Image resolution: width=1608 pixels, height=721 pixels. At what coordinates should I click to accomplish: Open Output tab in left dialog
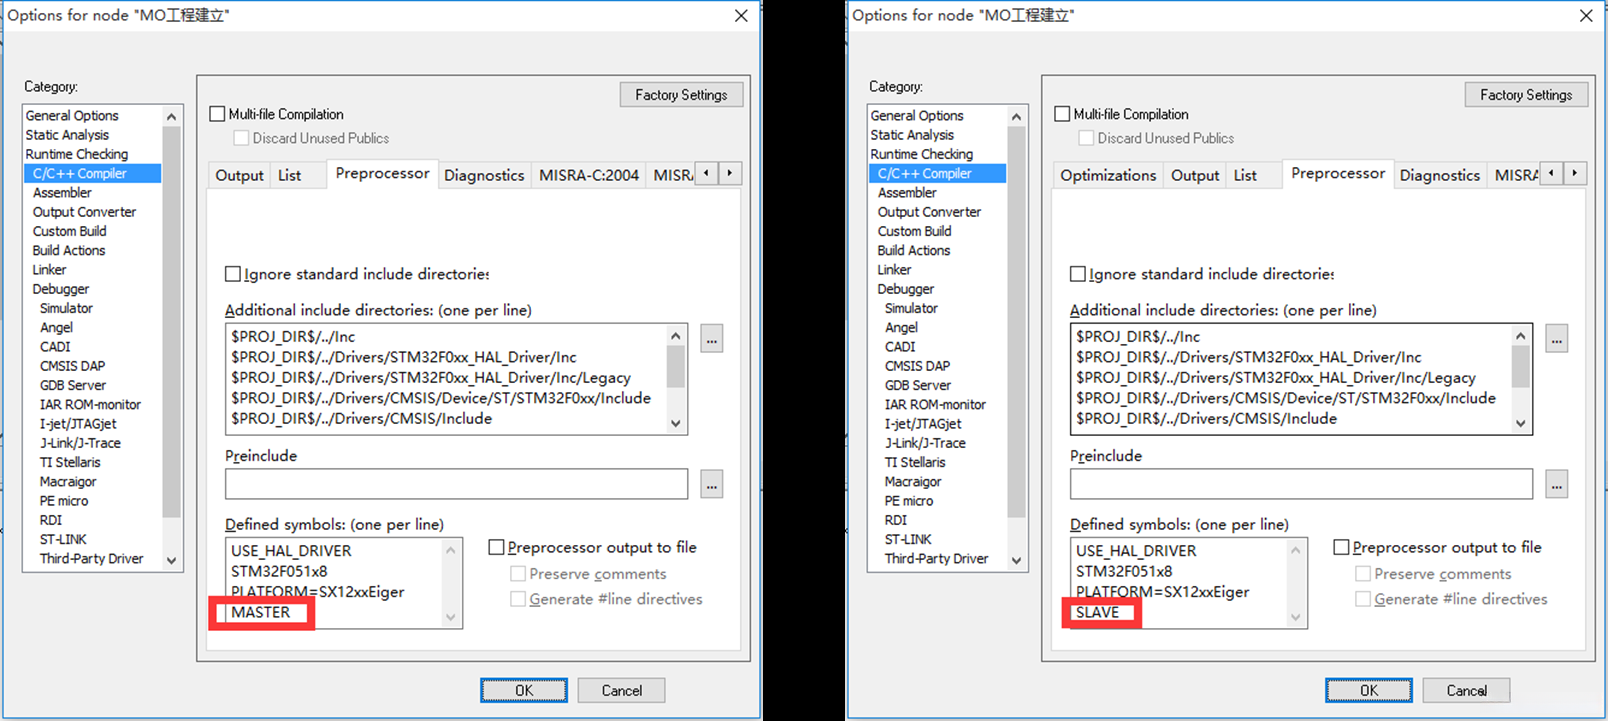point(240,175)
